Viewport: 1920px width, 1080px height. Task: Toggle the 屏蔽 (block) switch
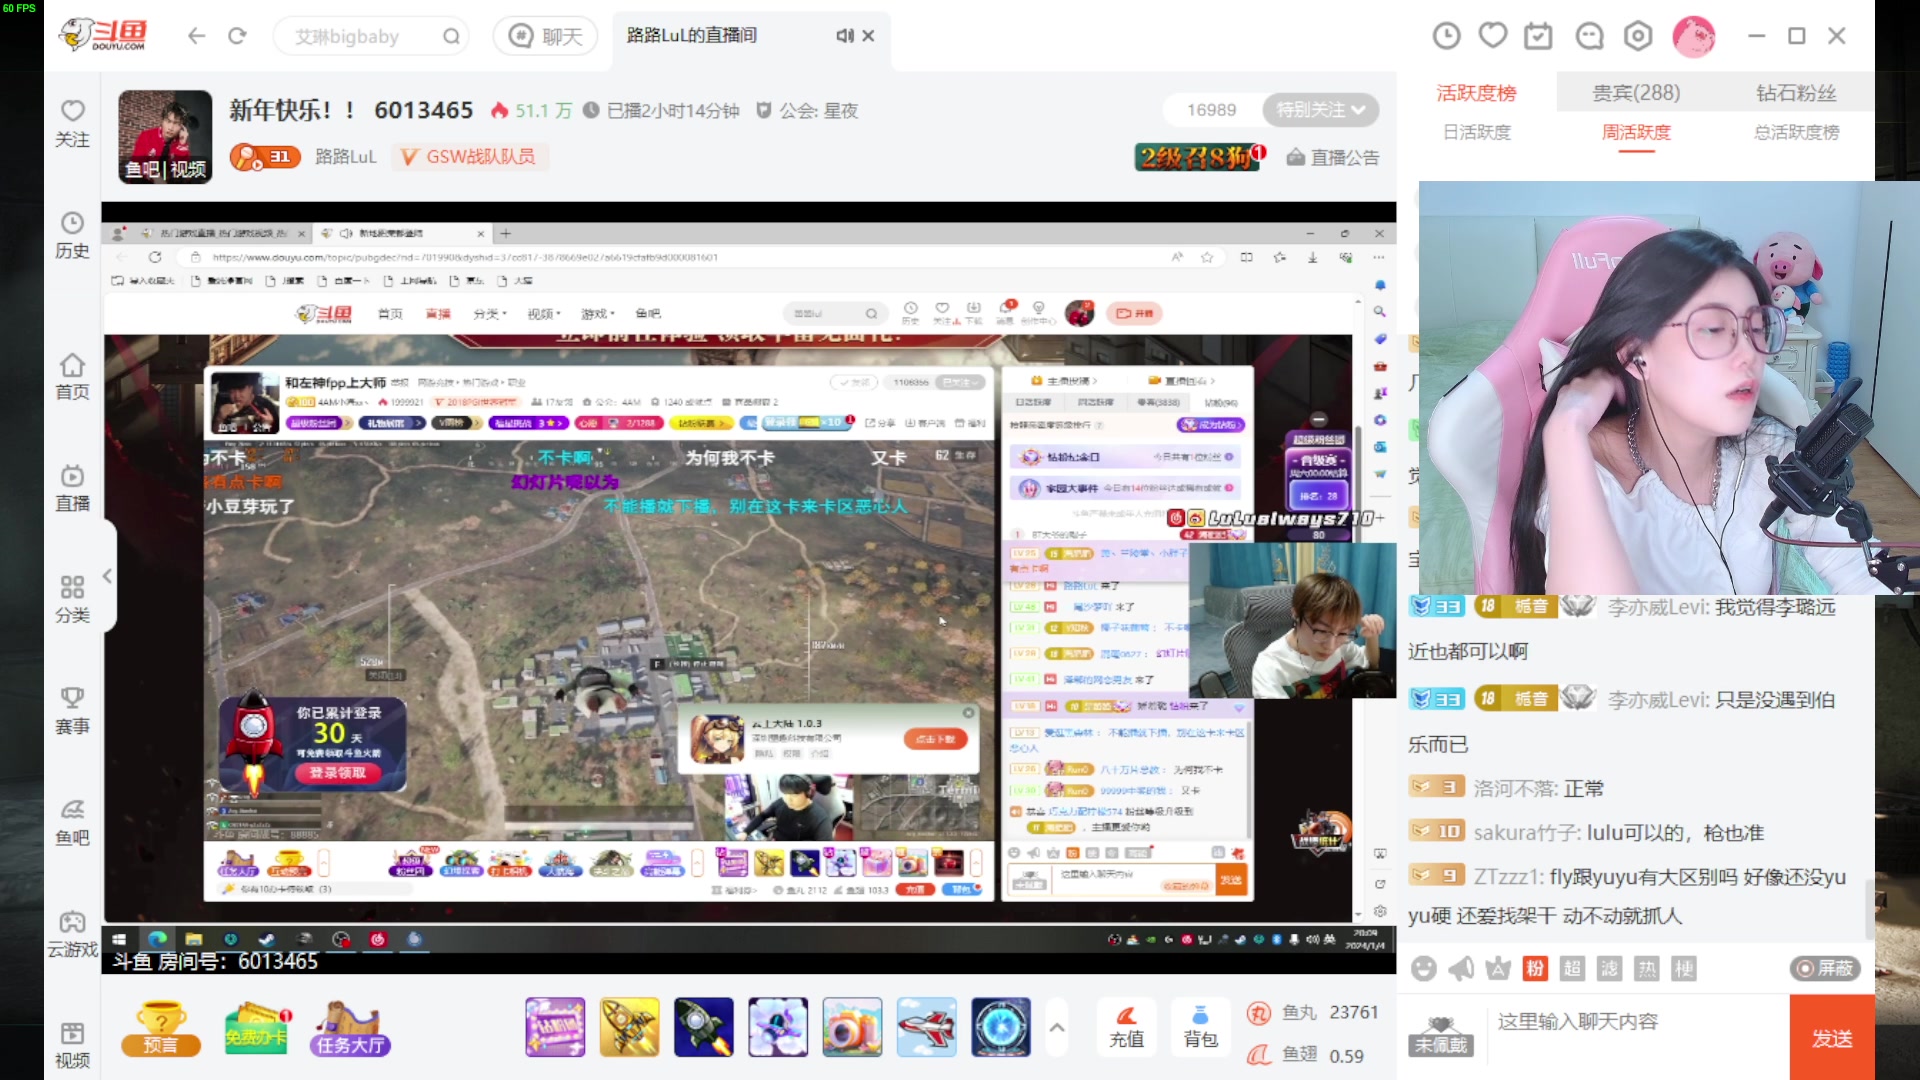tap(1825, 968)
